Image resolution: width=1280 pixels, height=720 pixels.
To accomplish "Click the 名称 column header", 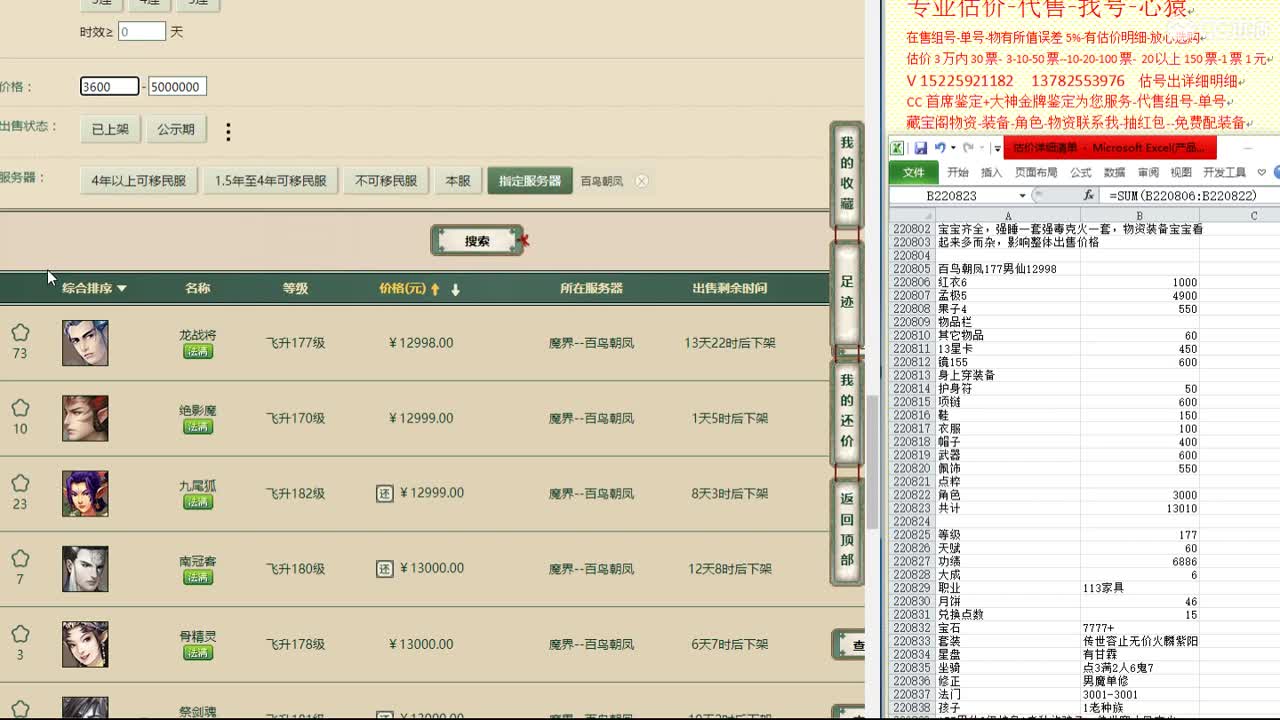I will point(198,288).
